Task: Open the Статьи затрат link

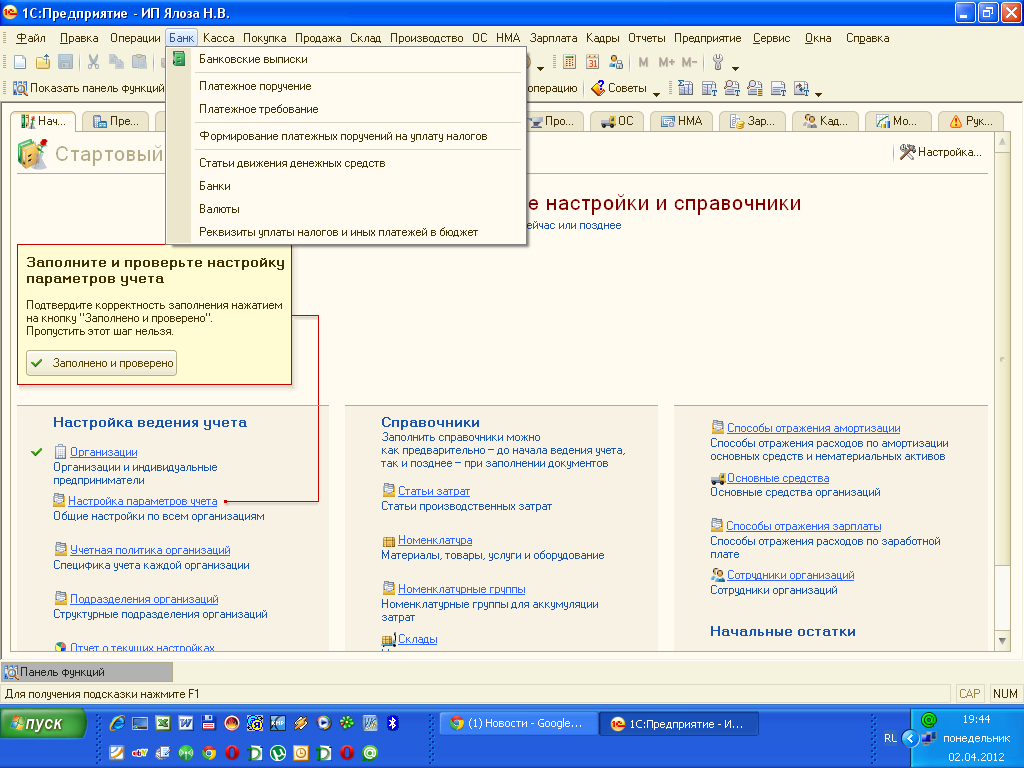Action: 434,491
